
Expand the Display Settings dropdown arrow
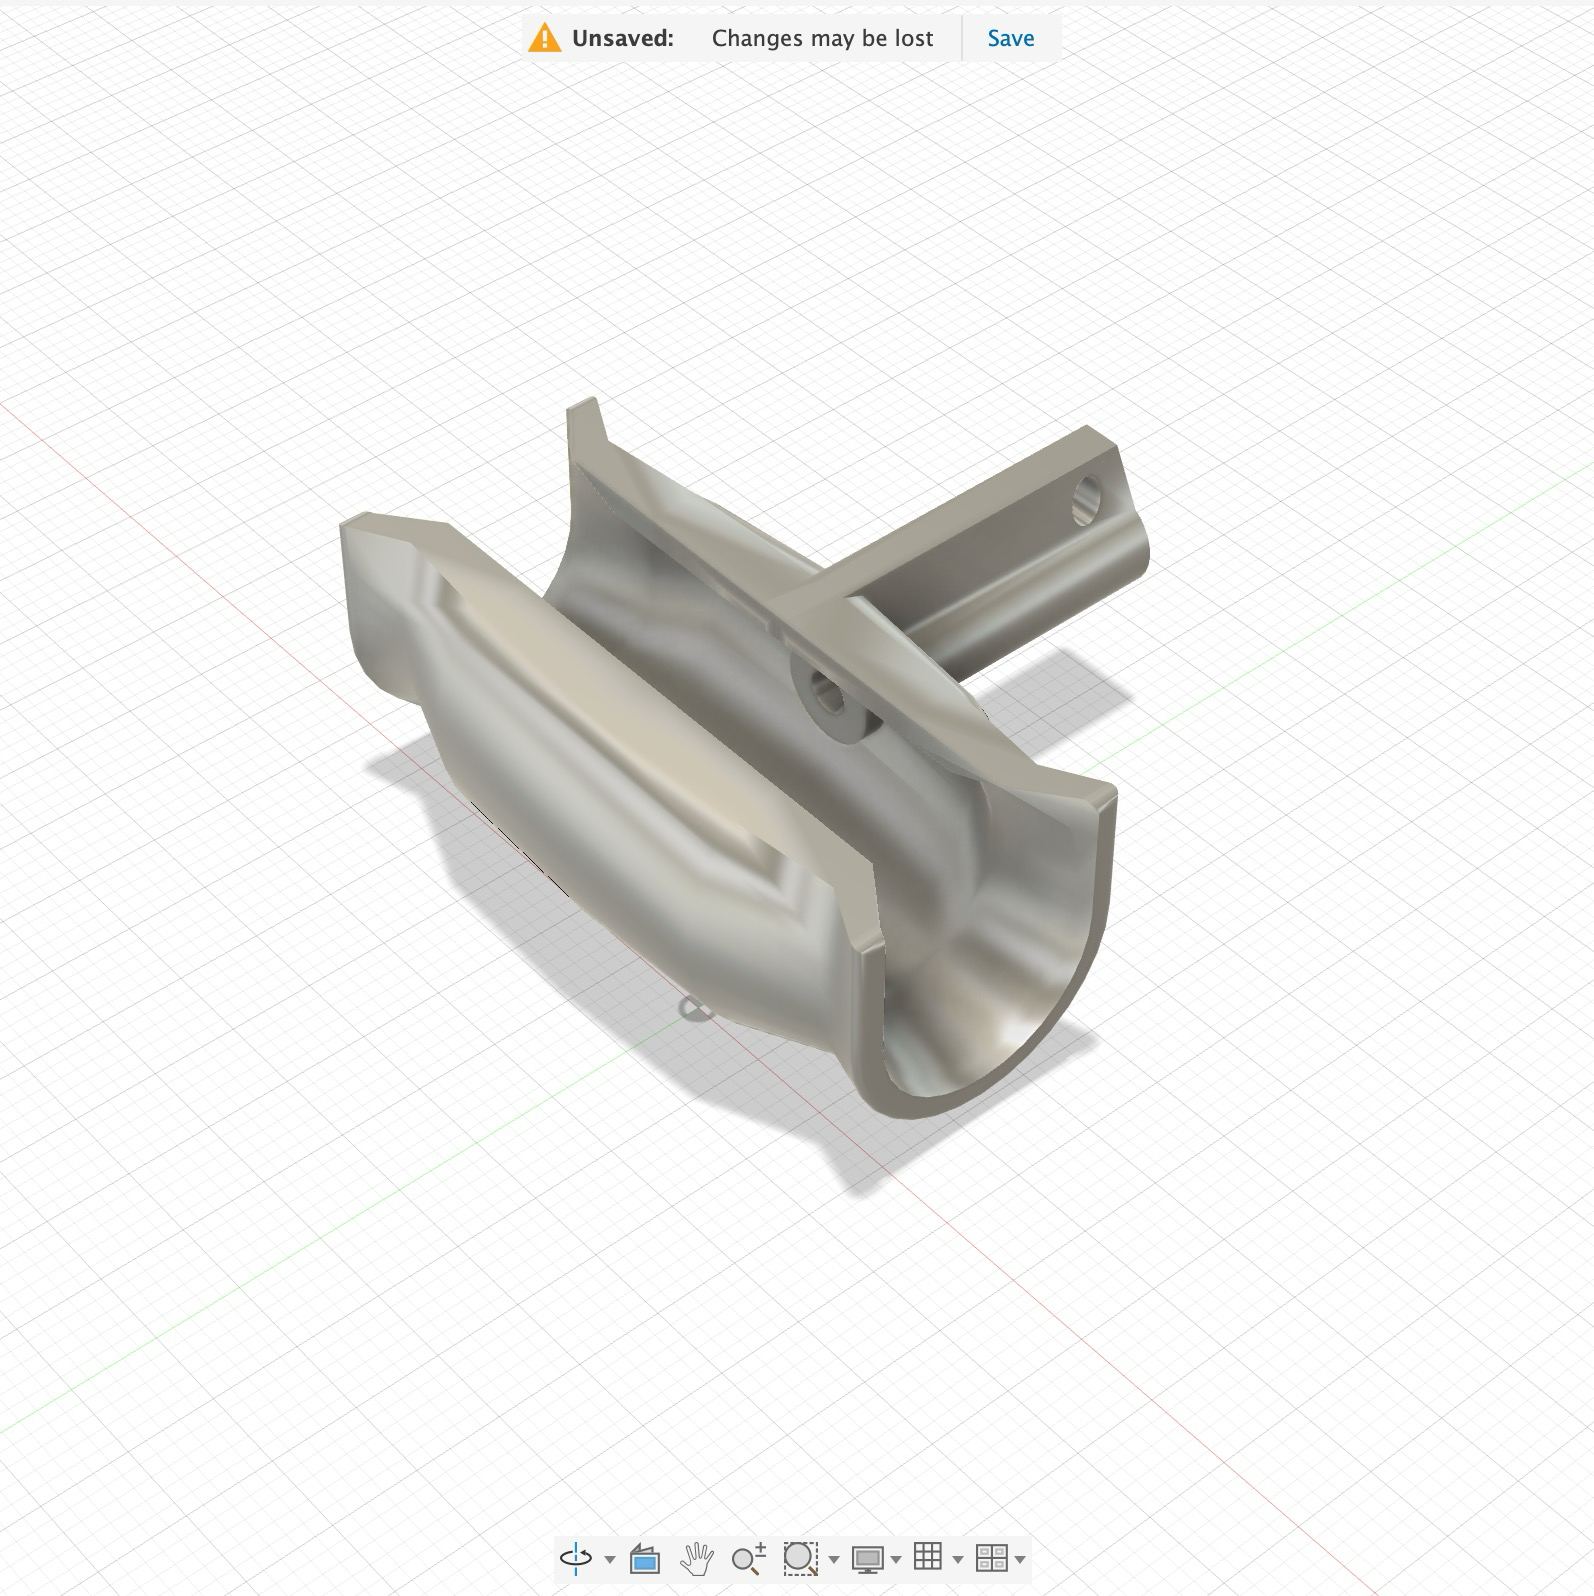tap(896, 1559)
